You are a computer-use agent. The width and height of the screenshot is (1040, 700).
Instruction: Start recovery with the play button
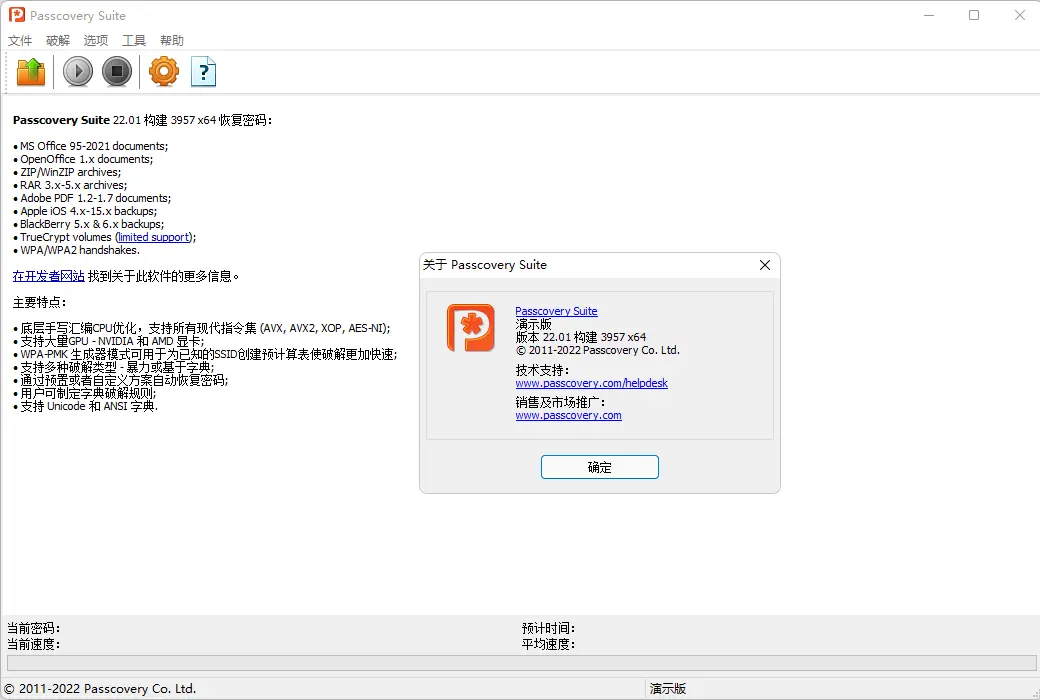pos(78,72)
